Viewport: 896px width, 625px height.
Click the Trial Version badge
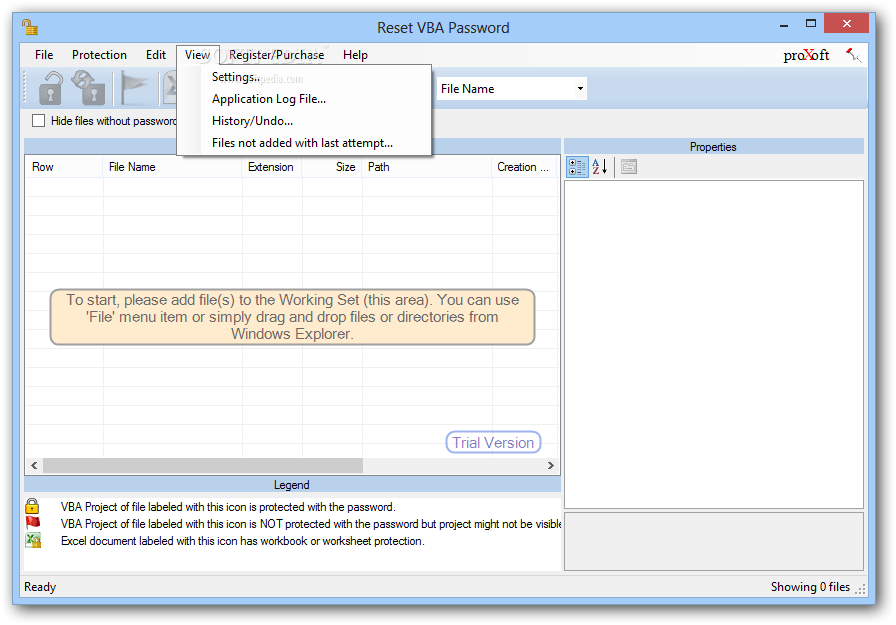pos(493,442)
